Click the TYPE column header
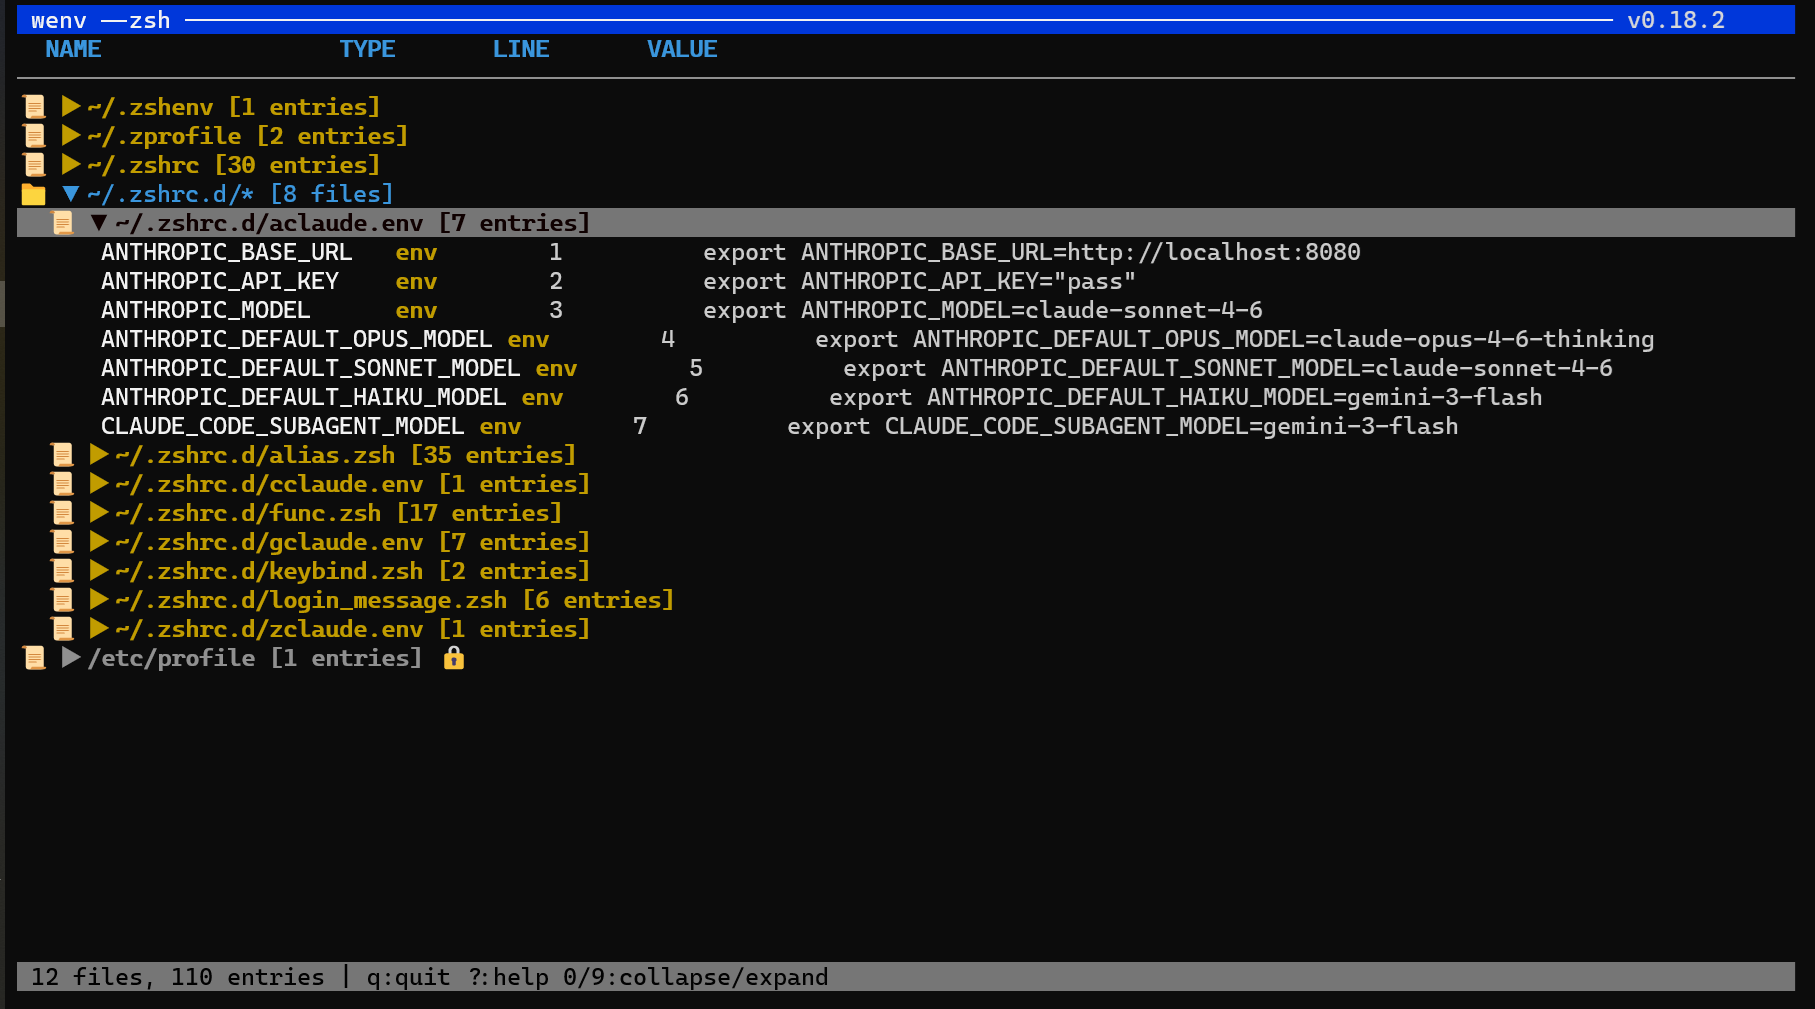Viewport: 1815px width, 1009px height. (x=367, y=49)
